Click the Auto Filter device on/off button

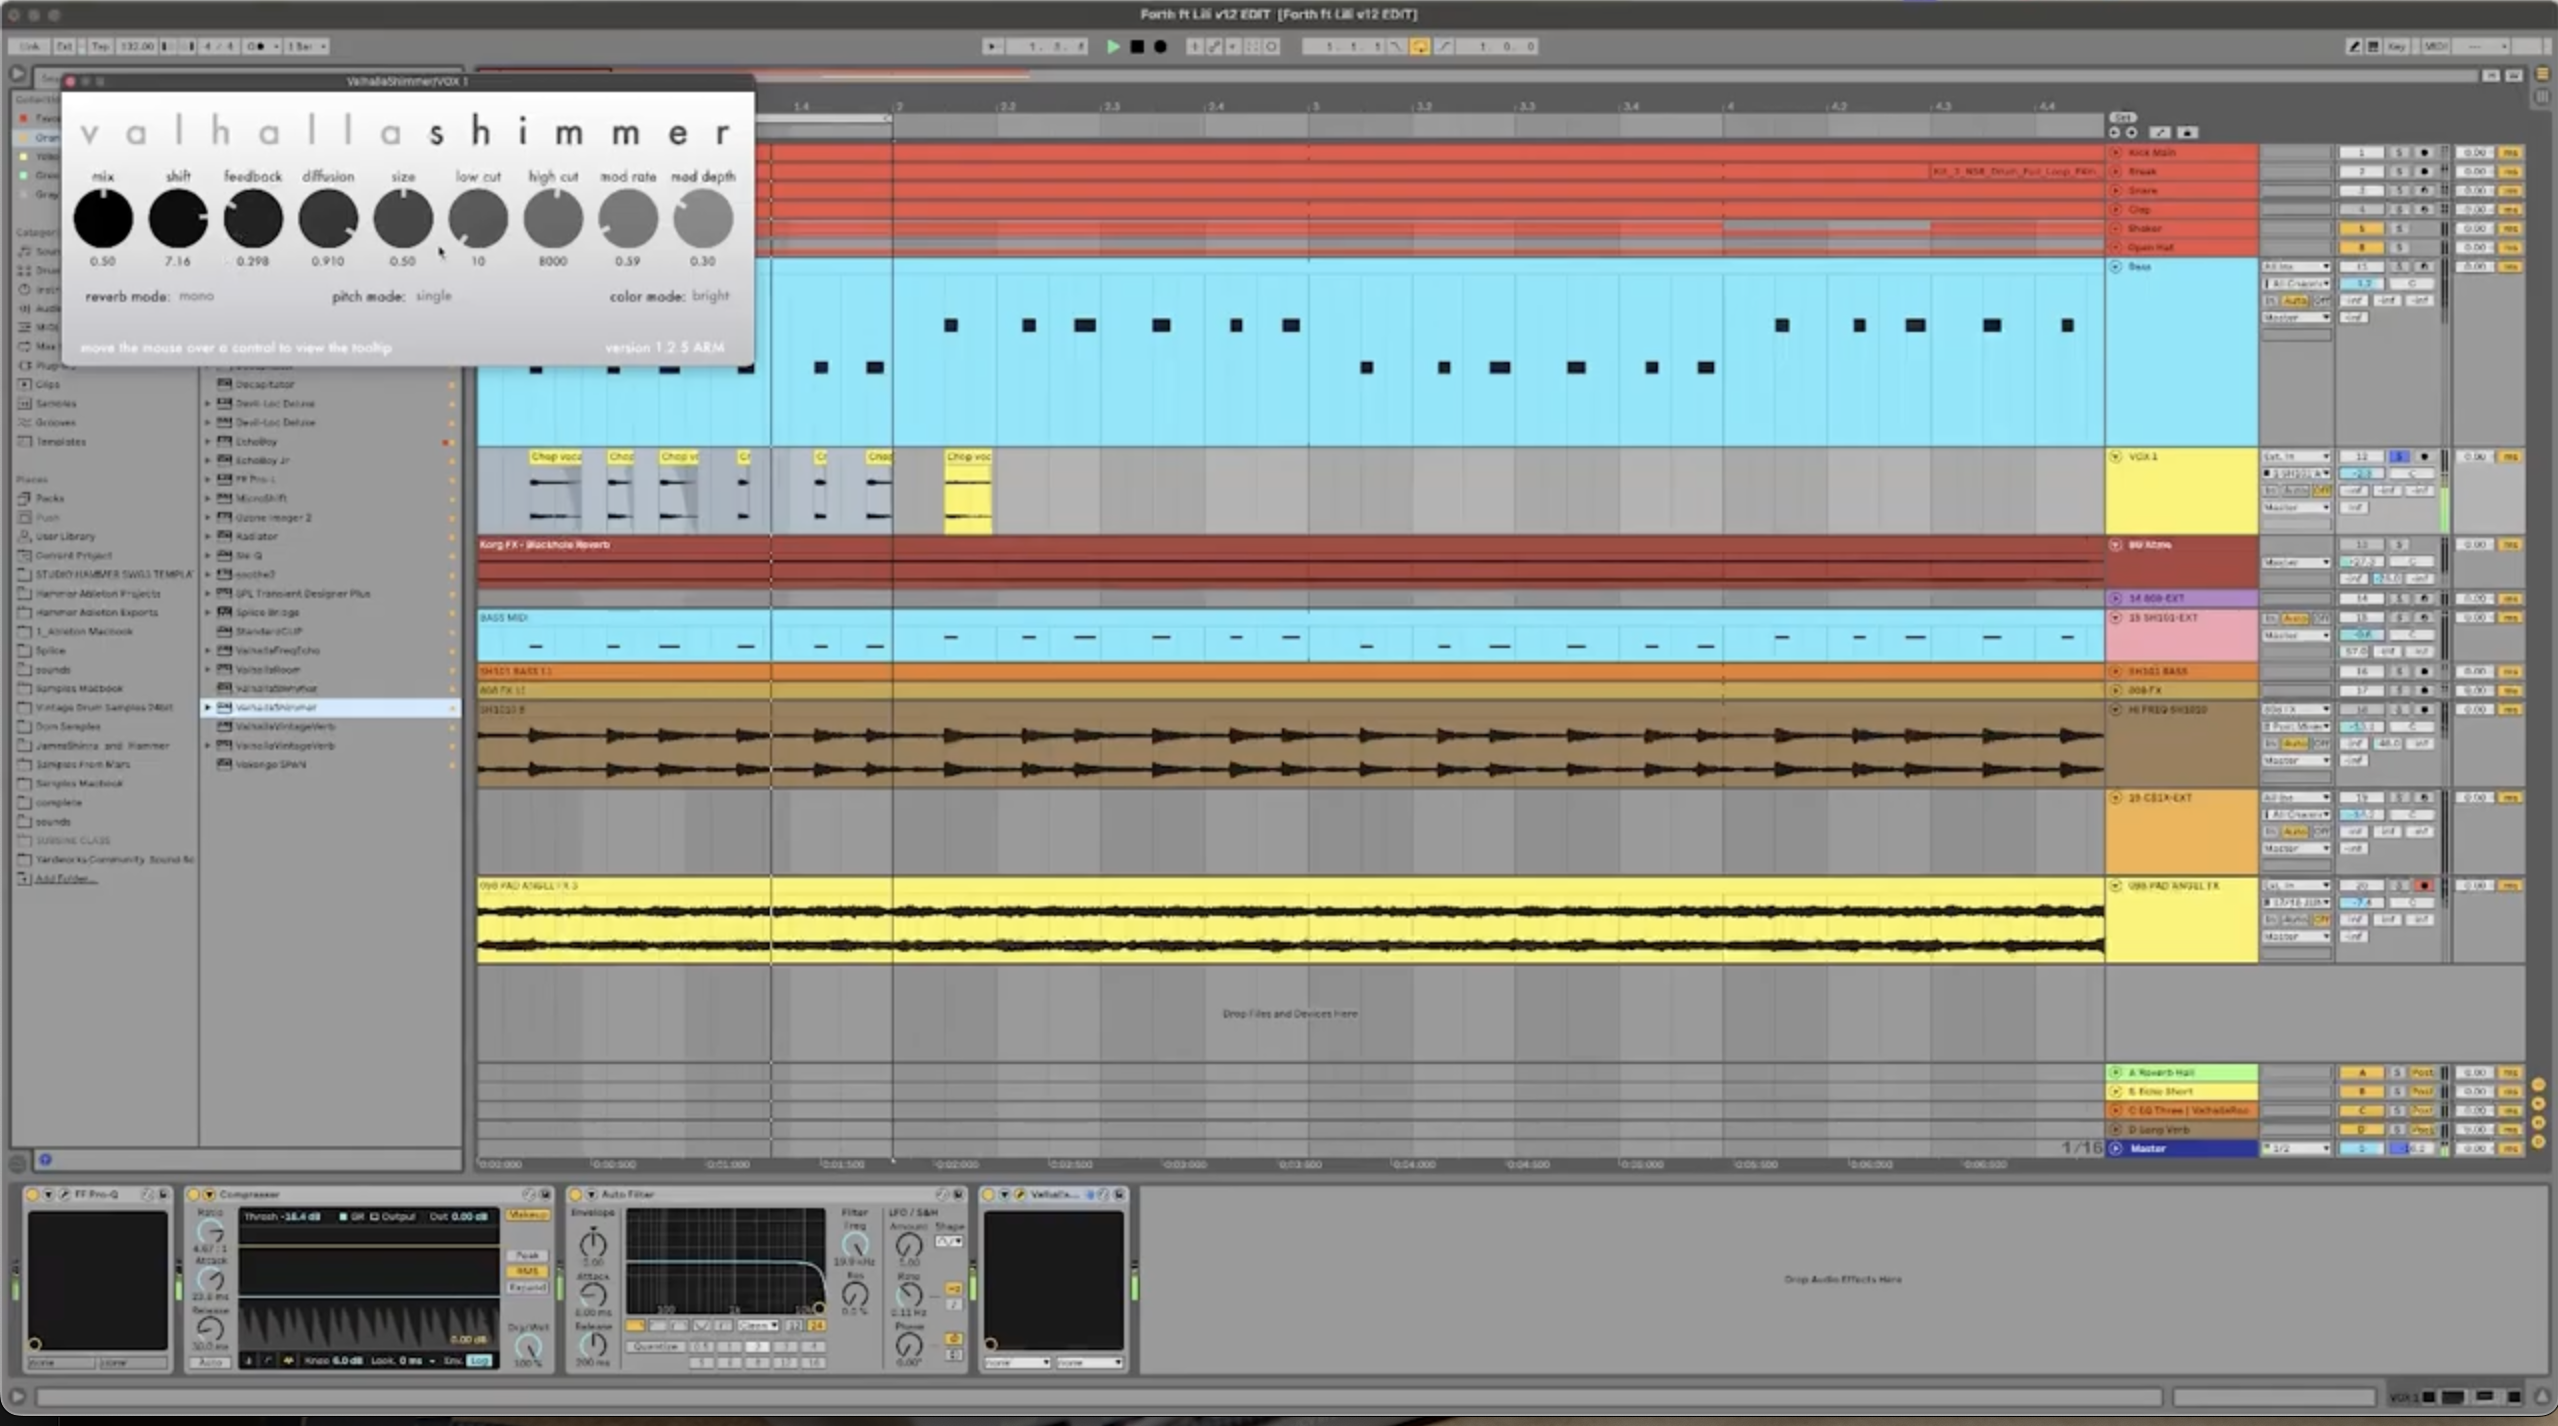click(576, 1194)
